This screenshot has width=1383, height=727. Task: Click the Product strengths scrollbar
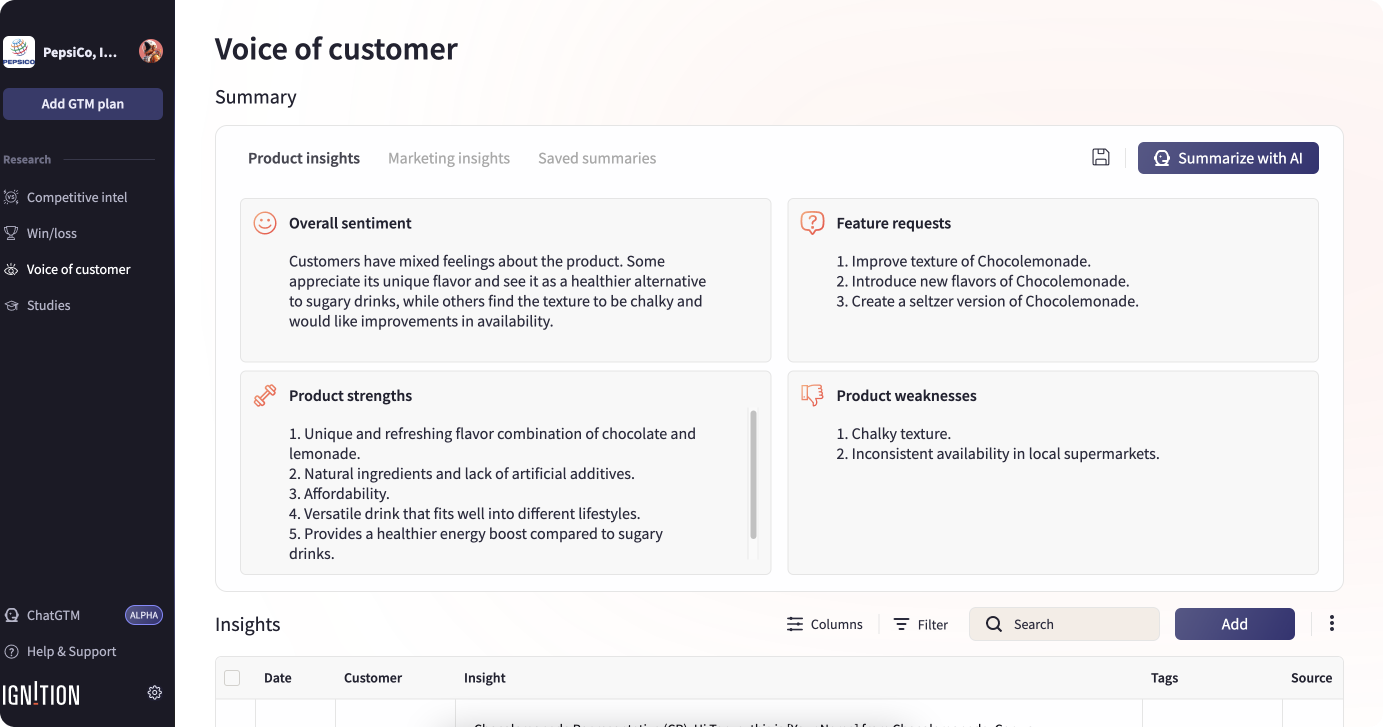point(753,475)
